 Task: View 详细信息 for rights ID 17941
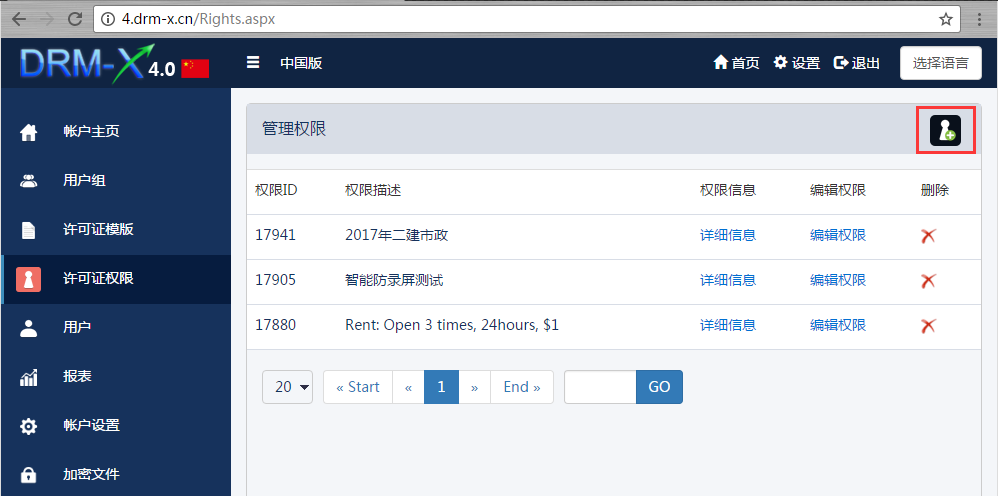pyautogui.click(x=727, y=236)
